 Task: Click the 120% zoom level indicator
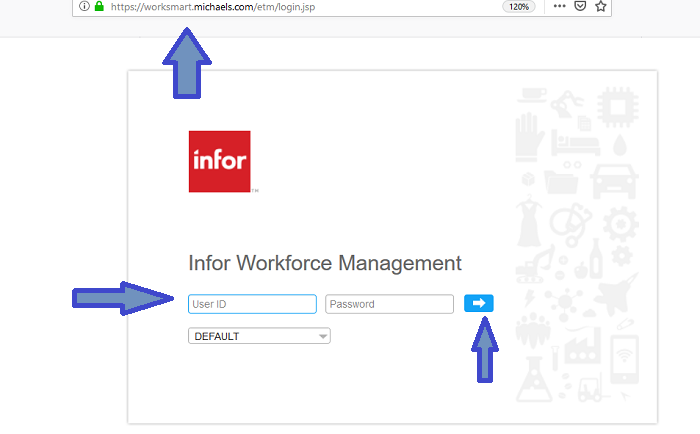(519, 7)
